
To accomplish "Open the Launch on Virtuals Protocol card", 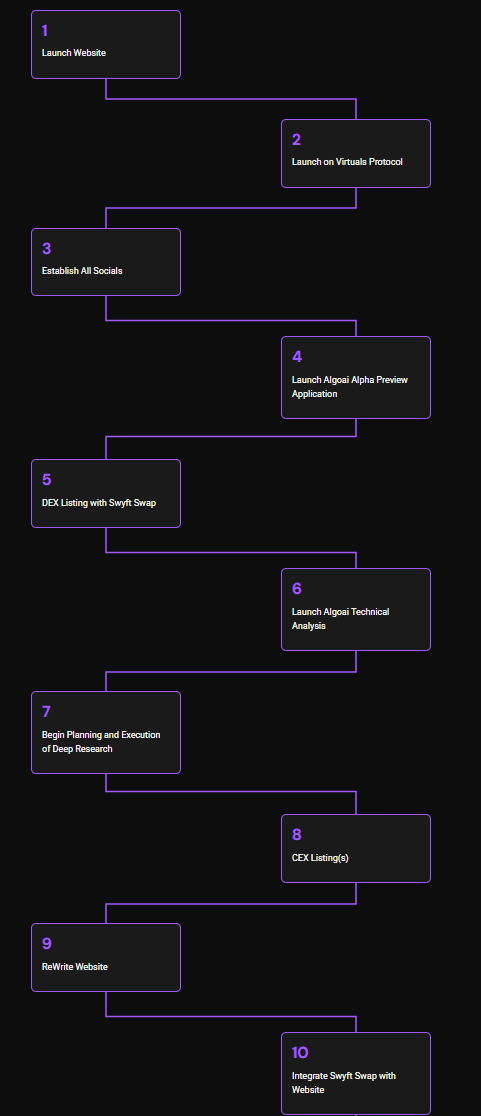I will pyautogui.click(x=356, y=154).
